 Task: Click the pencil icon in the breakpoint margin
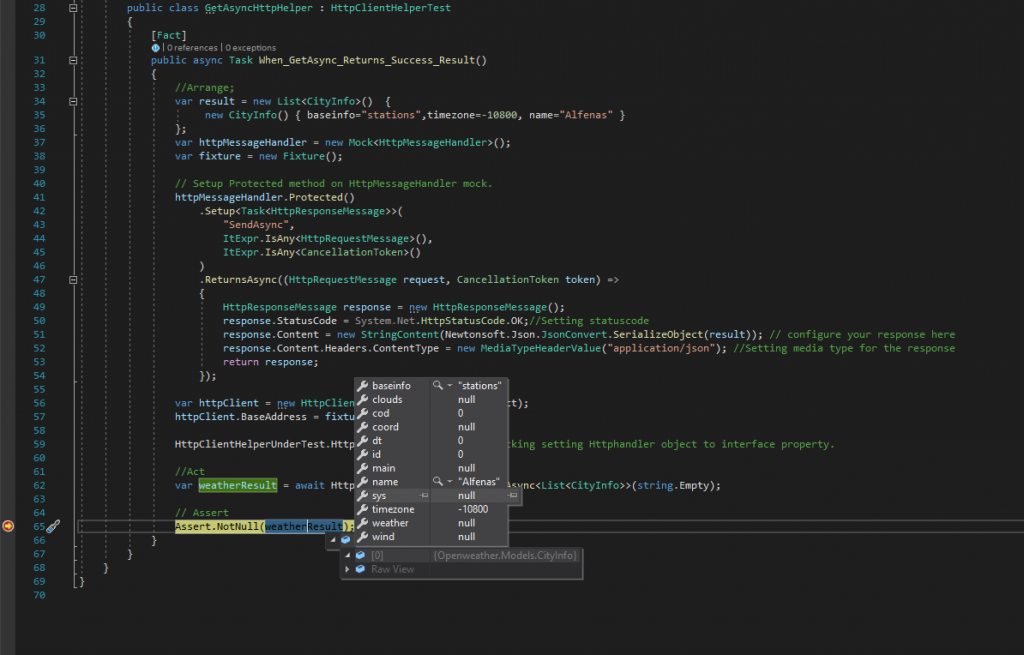coord(55,526)
